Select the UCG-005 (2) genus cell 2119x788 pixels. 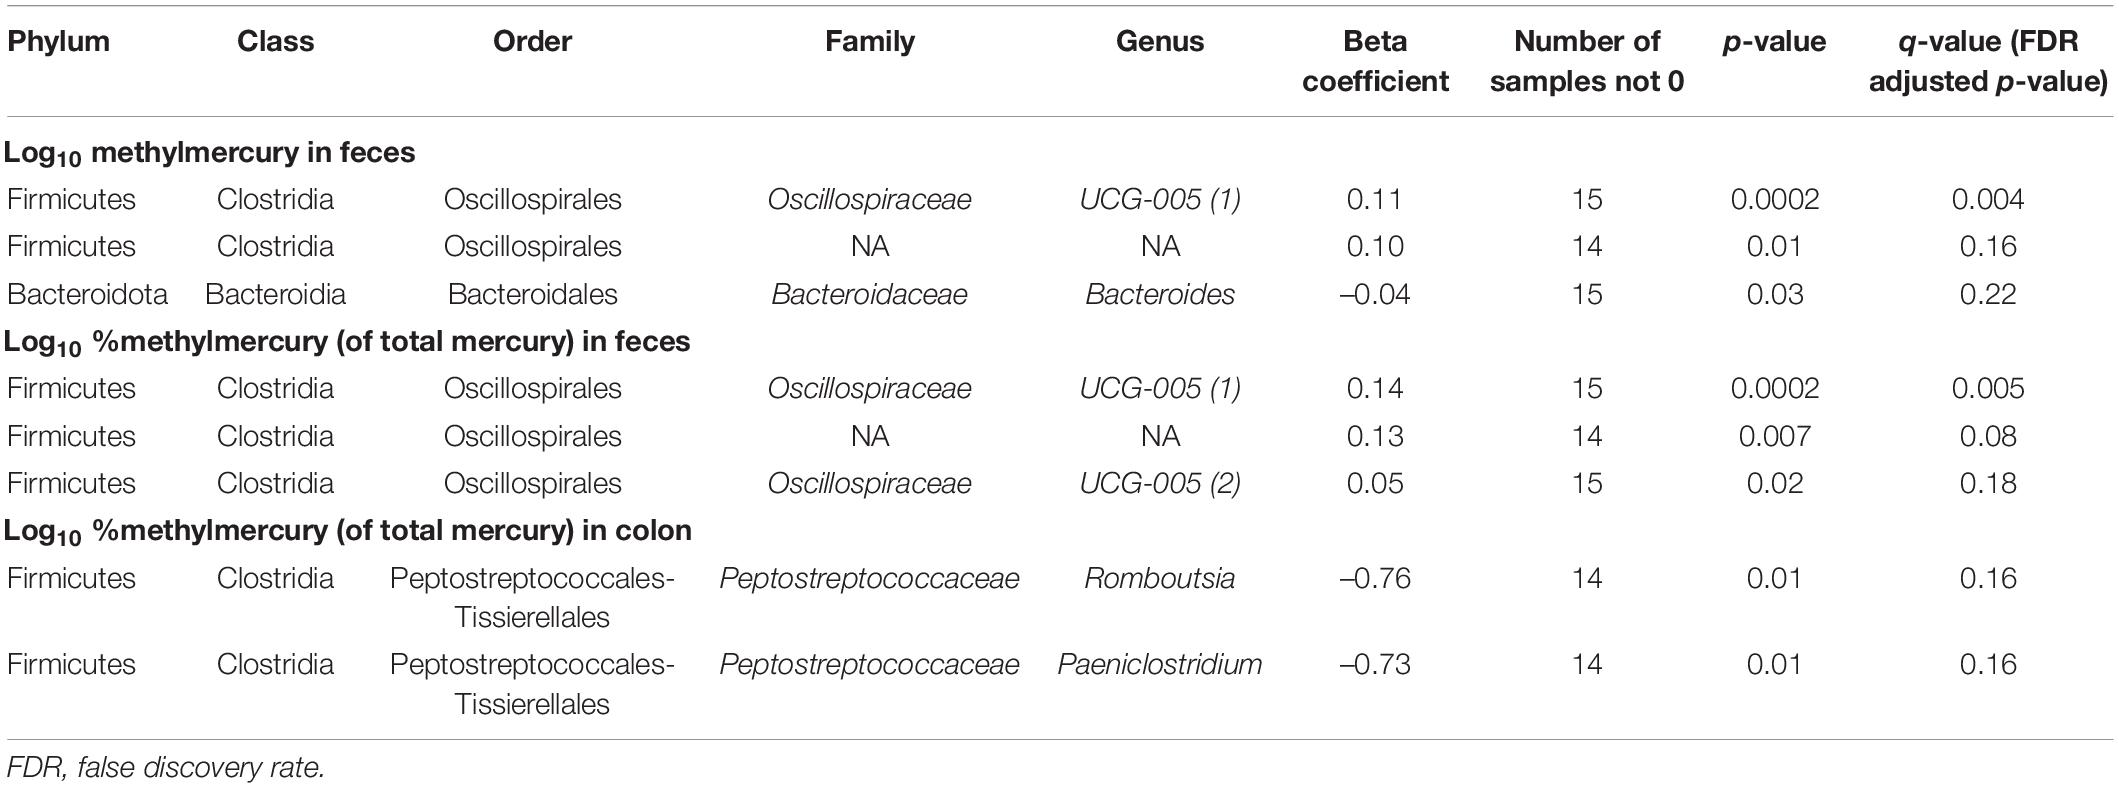click(x=1160, y=483)
